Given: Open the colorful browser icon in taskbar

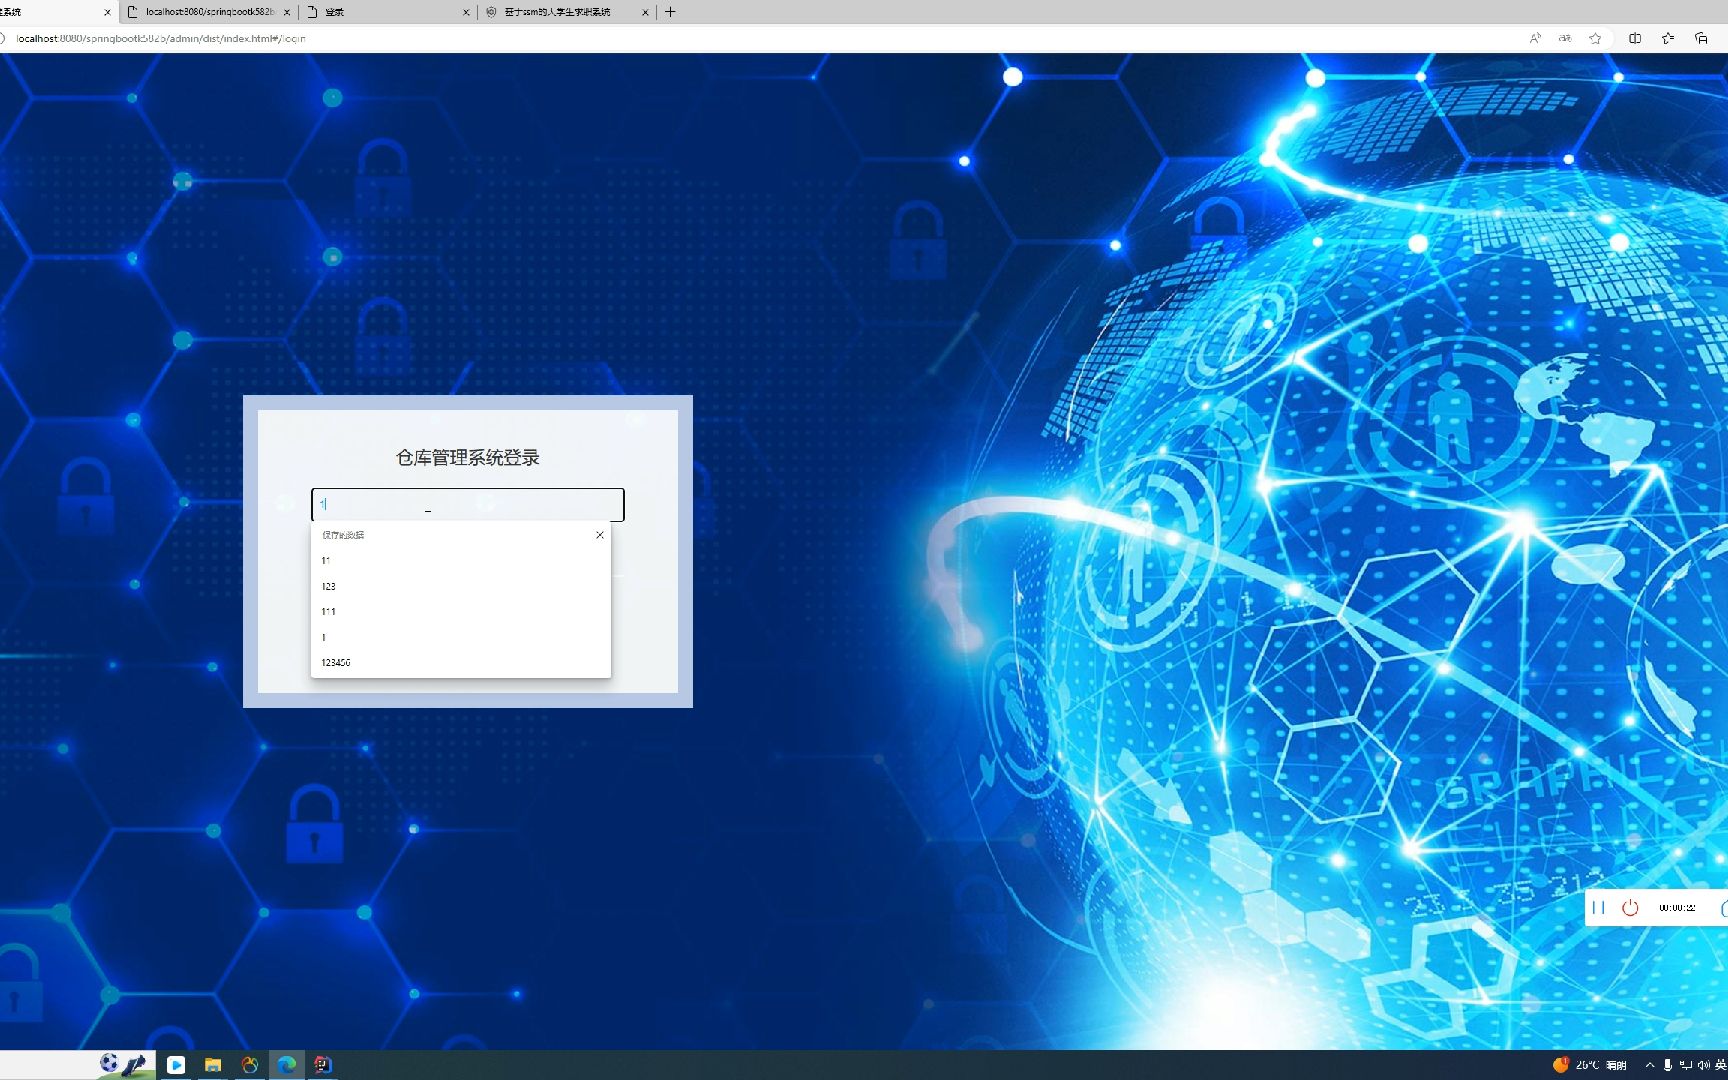Looking at the screenshot, I should [x=250, y=1065].
